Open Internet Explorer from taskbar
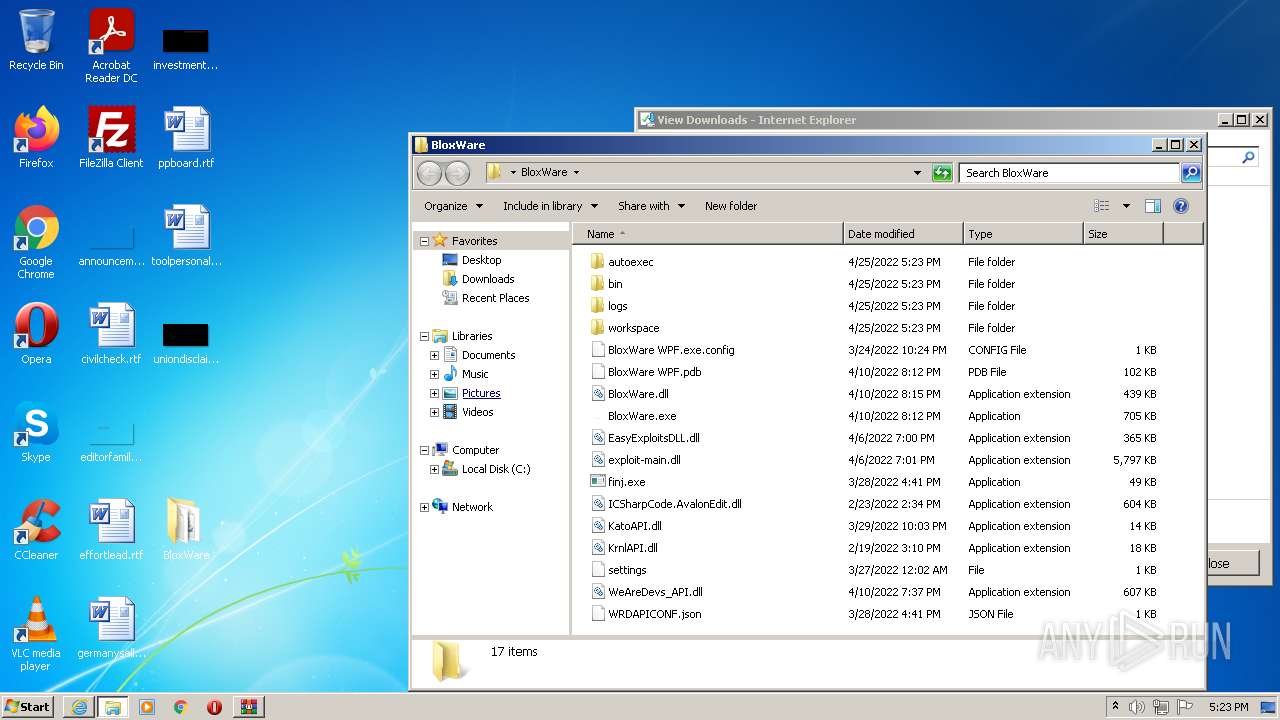The image size is (1280, 720). pos(79,707)
